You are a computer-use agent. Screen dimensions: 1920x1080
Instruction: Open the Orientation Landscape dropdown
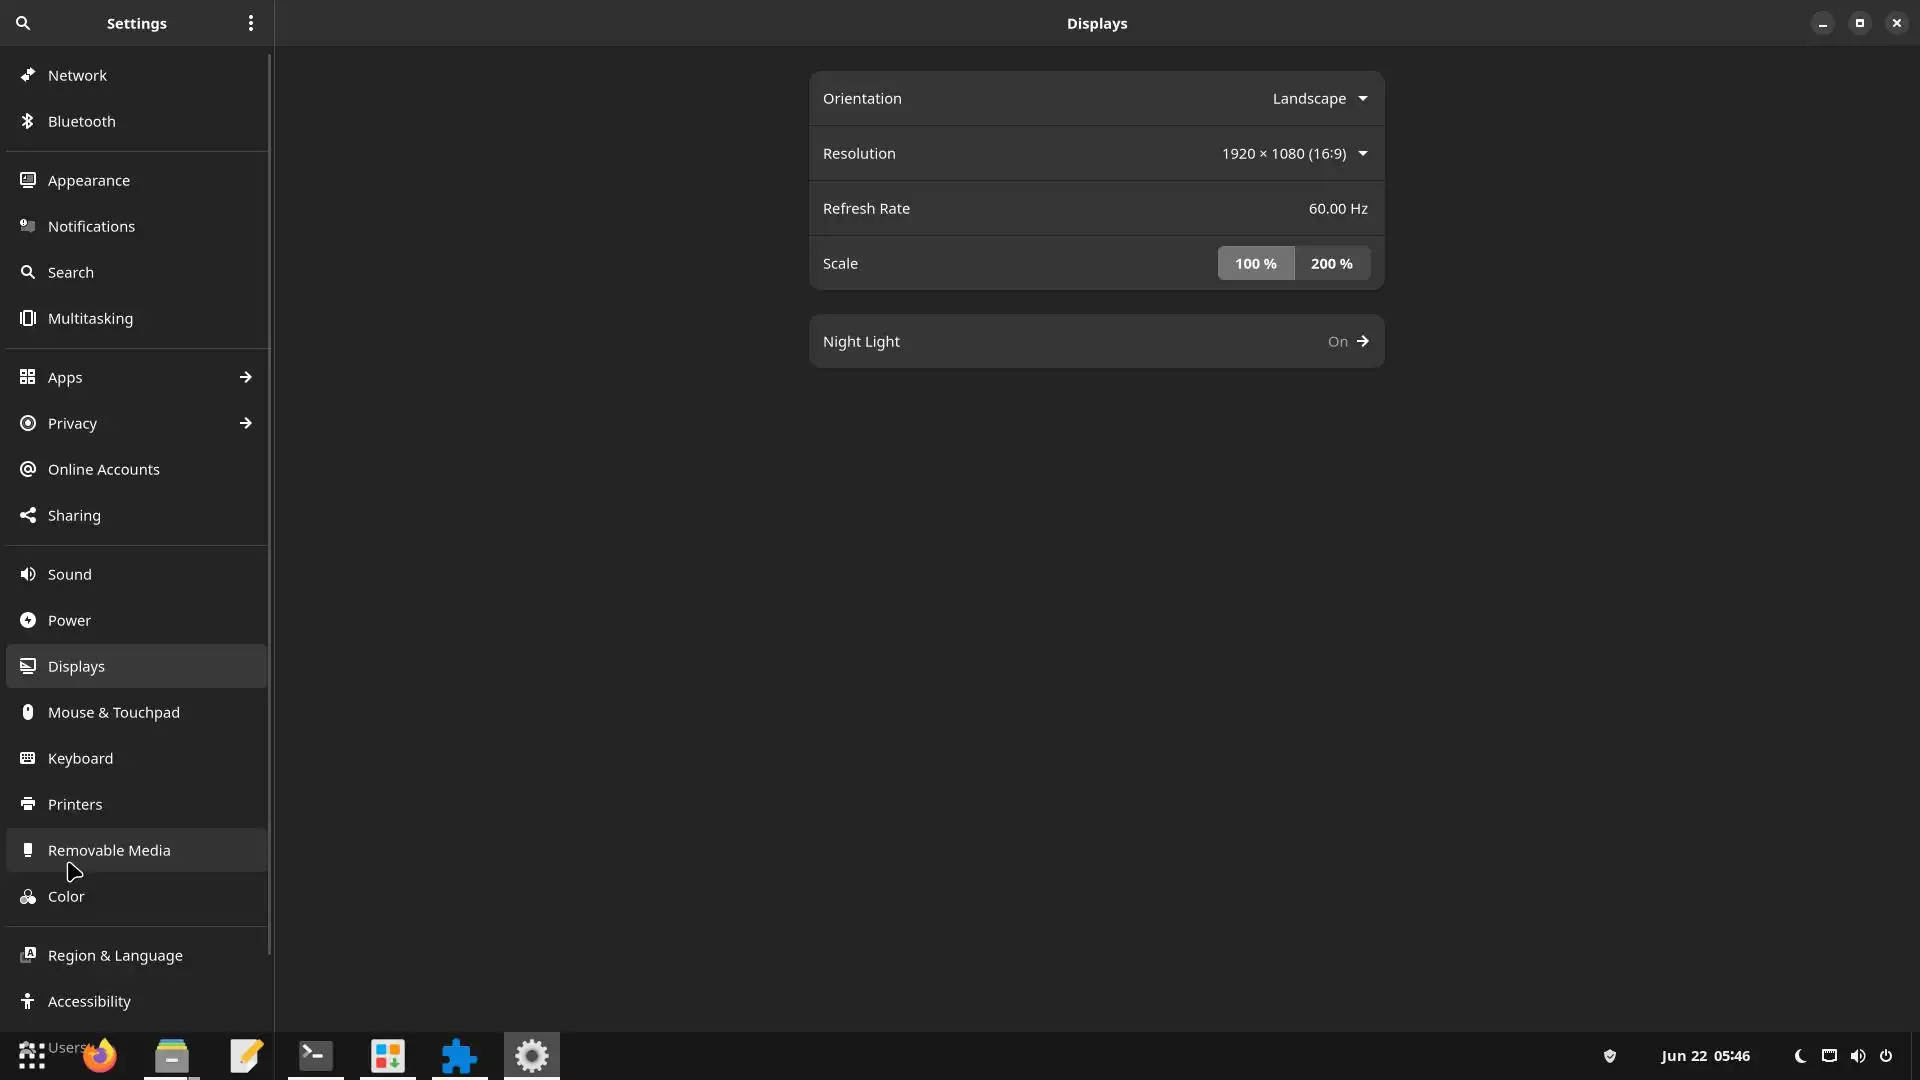[1319, 98]
